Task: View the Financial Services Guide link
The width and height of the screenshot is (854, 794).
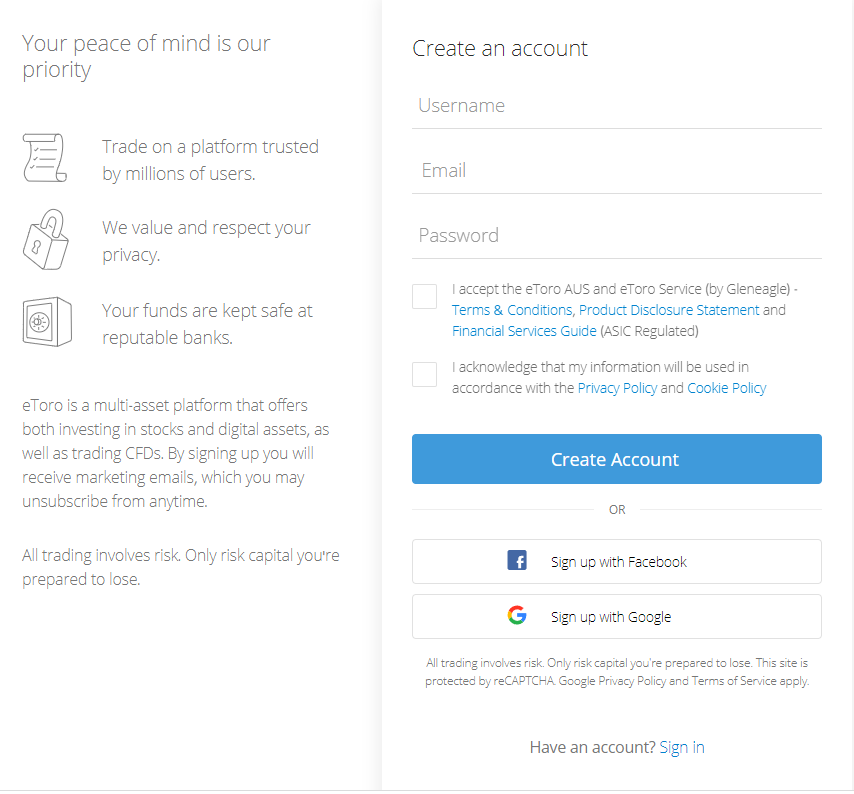Action: (x=524, y=331)
